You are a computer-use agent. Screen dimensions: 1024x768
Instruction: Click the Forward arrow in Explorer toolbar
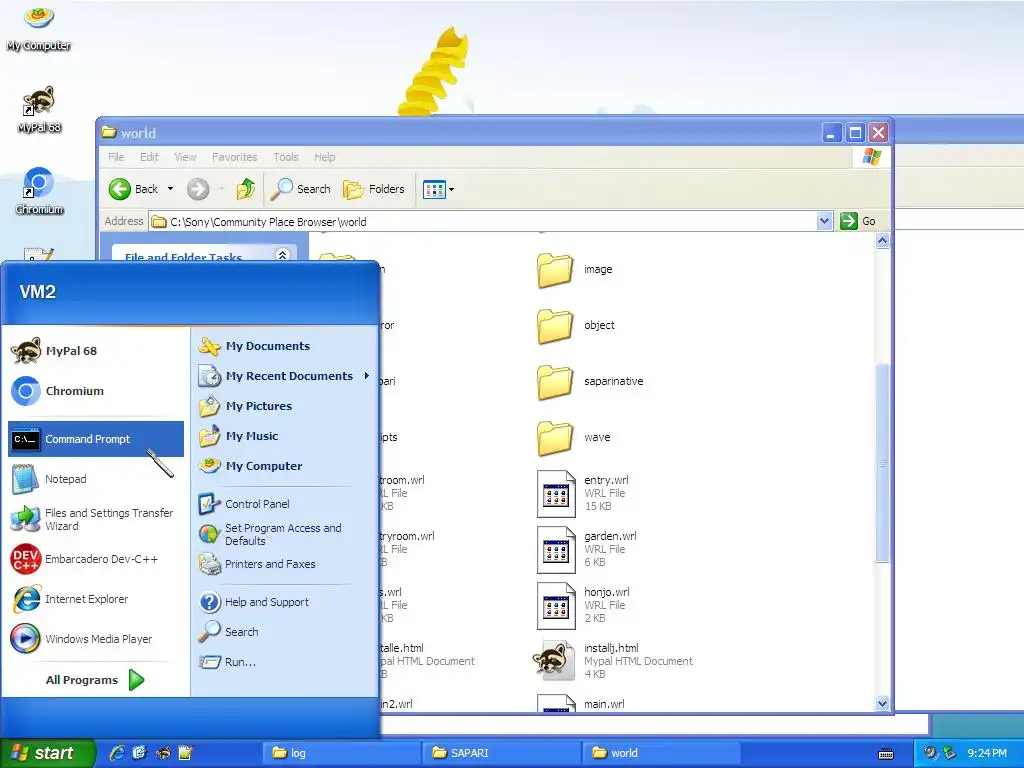pyautogui.click(x=198, y=189)
